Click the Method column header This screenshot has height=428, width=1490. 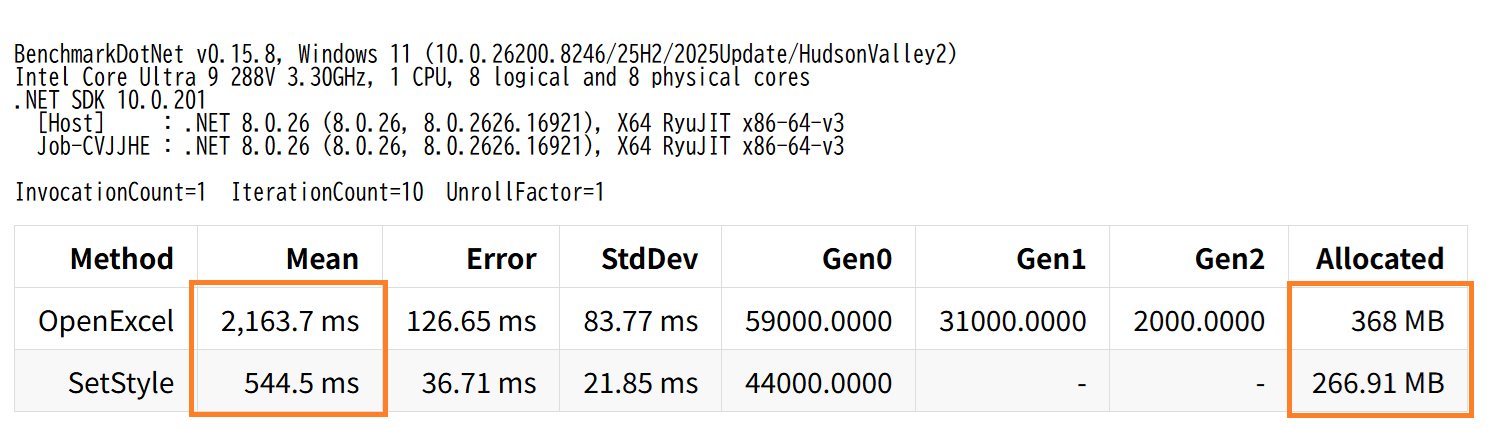click(x=121, y=259)
